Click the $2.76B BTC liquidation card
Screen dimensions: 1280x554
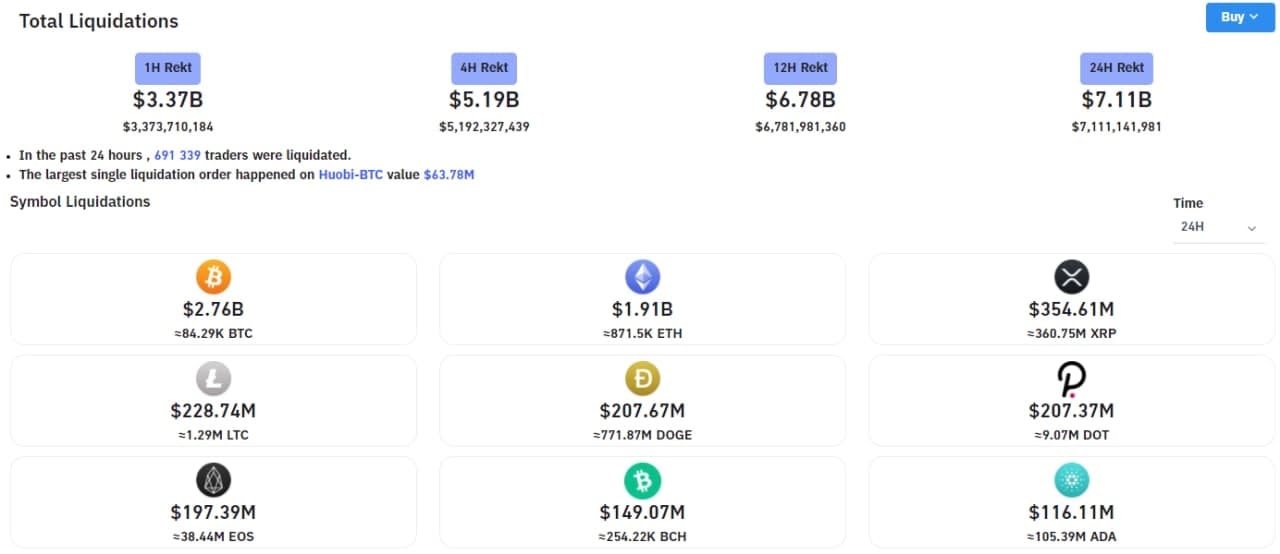click(x=213, y=299)
